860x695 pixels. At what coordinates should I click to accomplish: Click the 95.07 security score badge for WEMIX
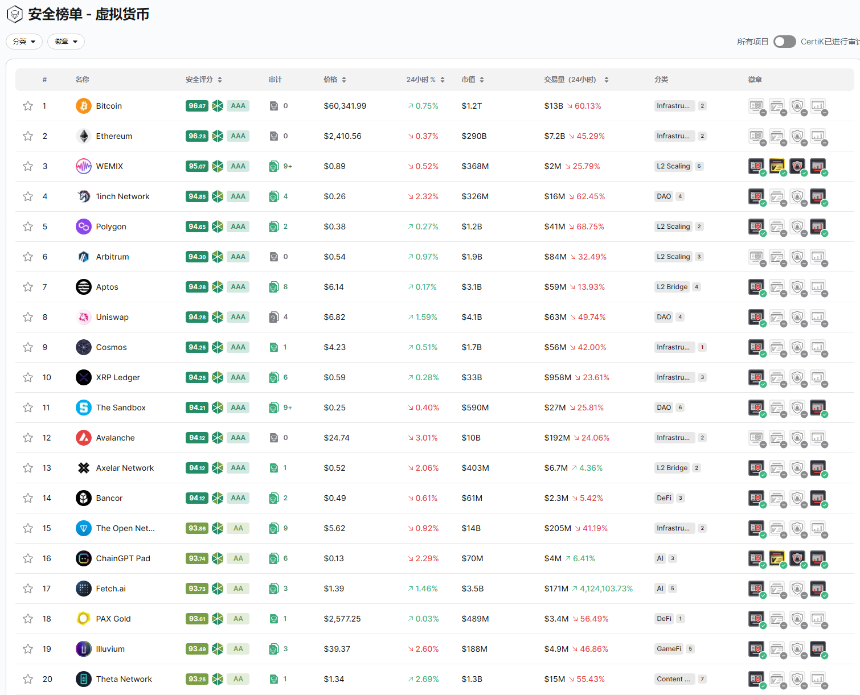(x=197, y=166)
